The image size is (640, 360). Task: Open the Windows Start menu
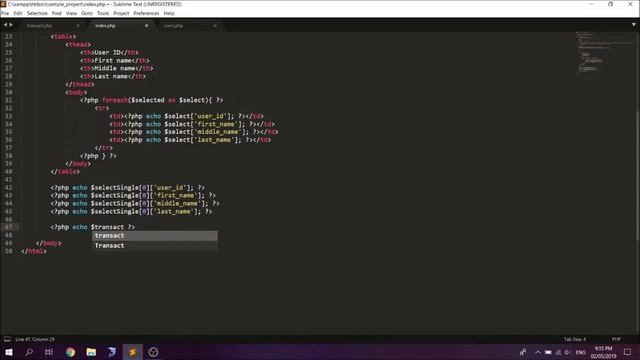click(9, 352)
